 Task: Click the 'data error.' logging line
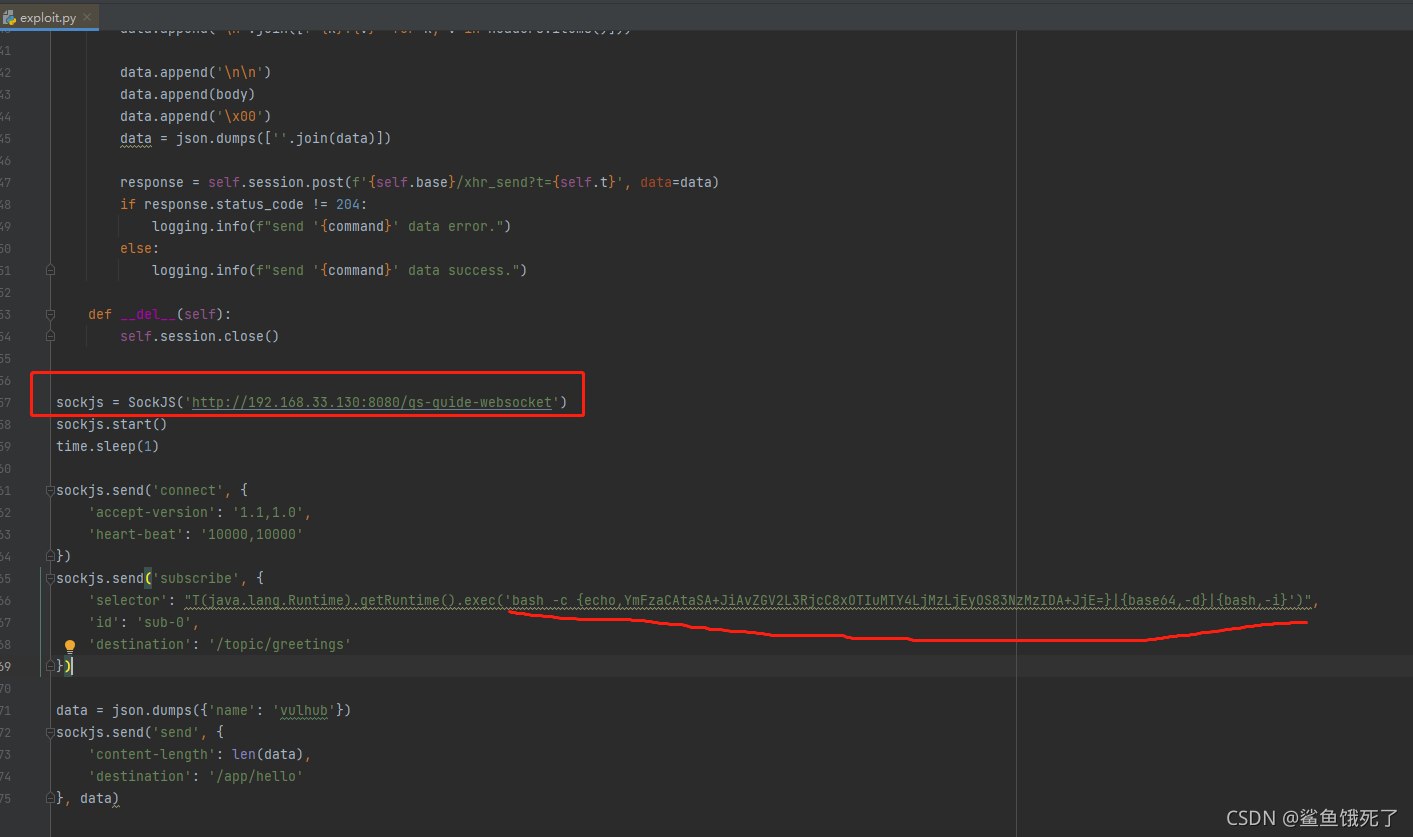[x=331, y=226]
